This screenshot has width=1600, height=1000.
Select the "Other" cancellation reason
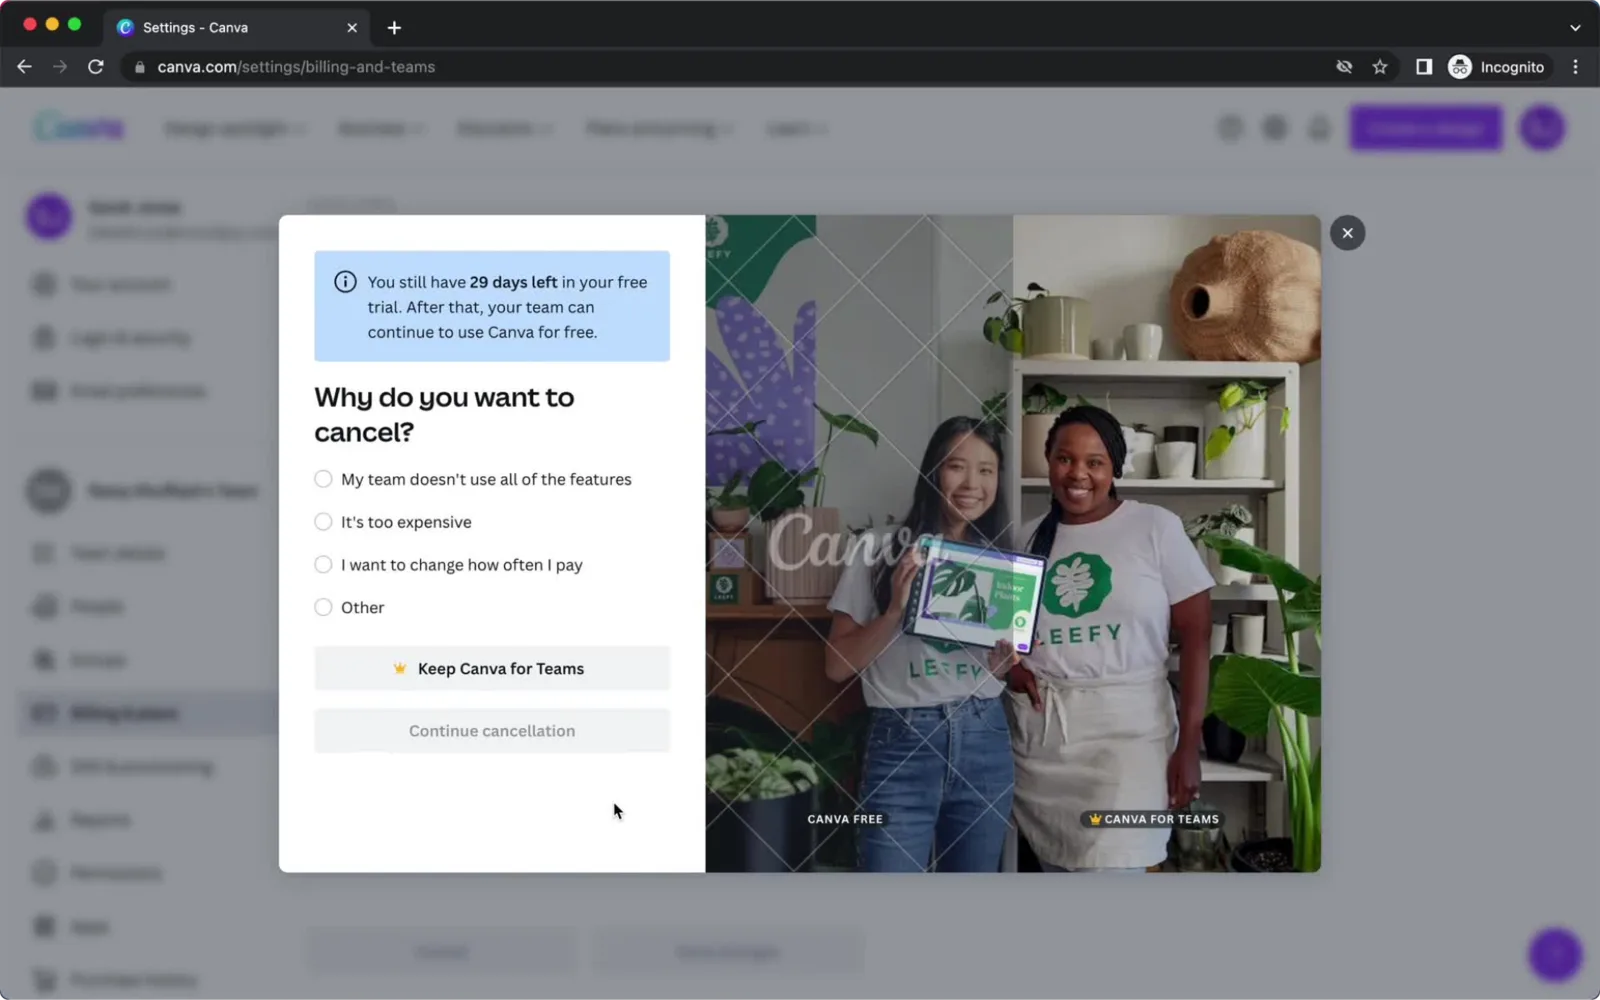coord(349,607)
